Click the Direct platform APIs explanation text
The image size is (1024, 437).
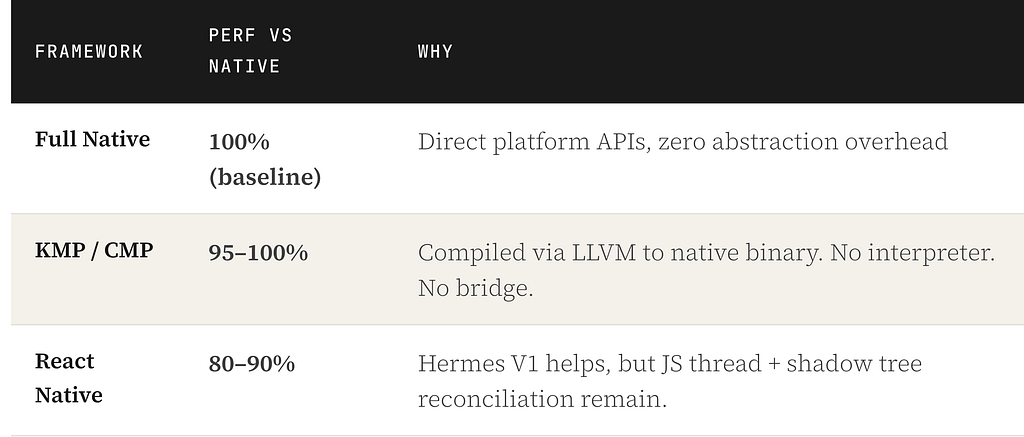coord(682,142)
